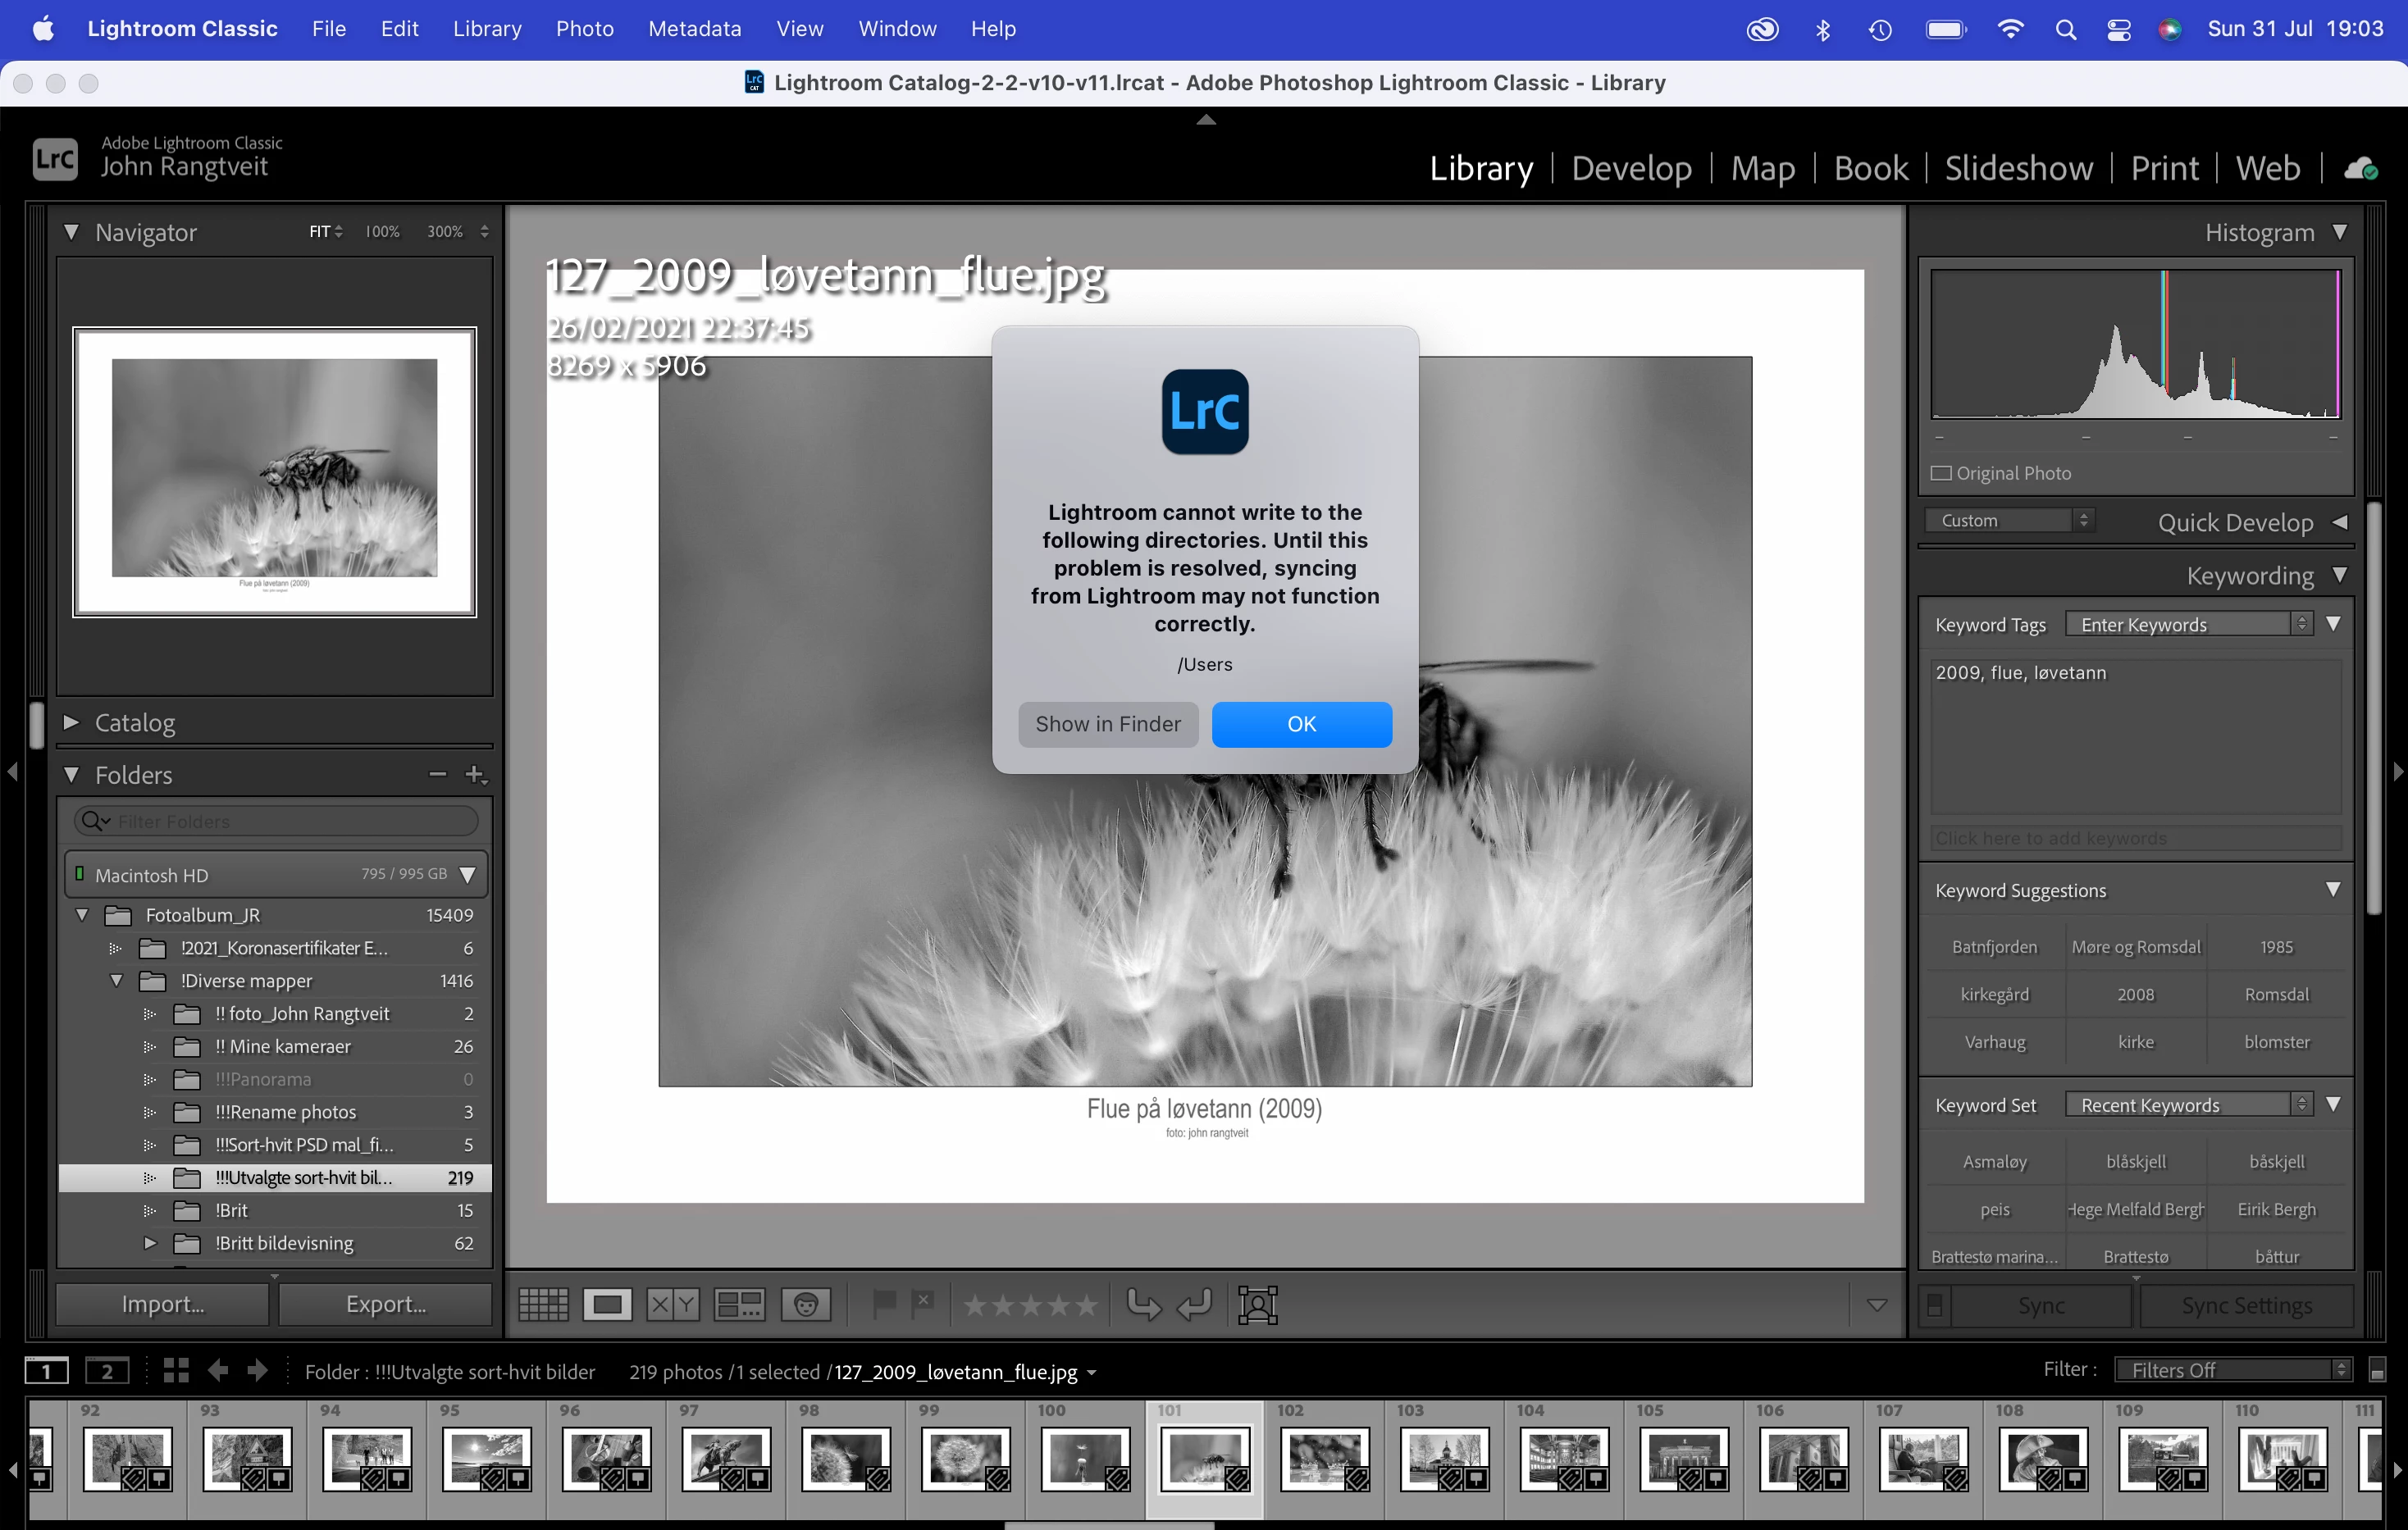The width and height of the screenshot is (2408, 1530).
Task: Select Loupe view icon in toolbar
Action: [x=607, y=1304]
